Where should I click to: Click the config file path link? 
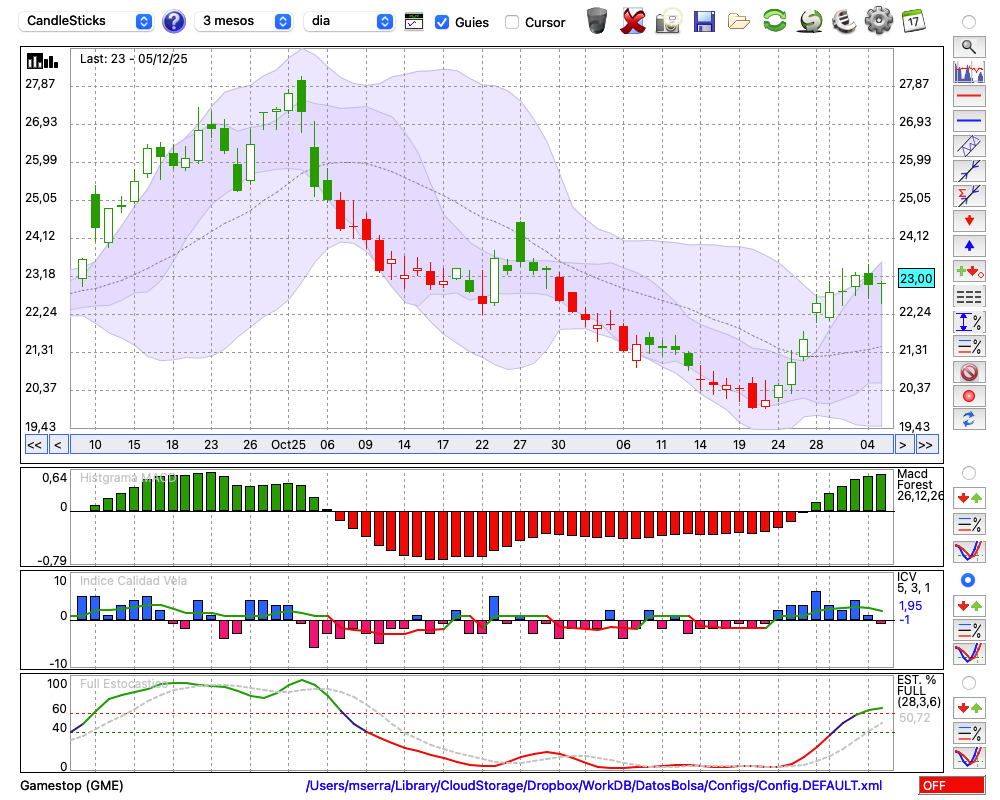594,786
